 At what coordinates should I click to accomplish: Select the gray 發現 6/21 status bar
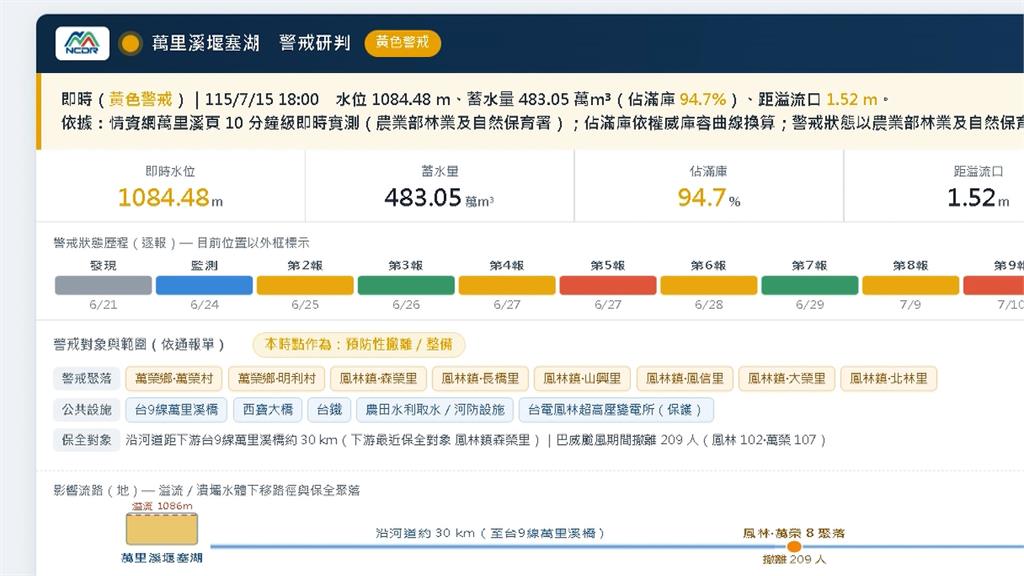coord(103,285)
